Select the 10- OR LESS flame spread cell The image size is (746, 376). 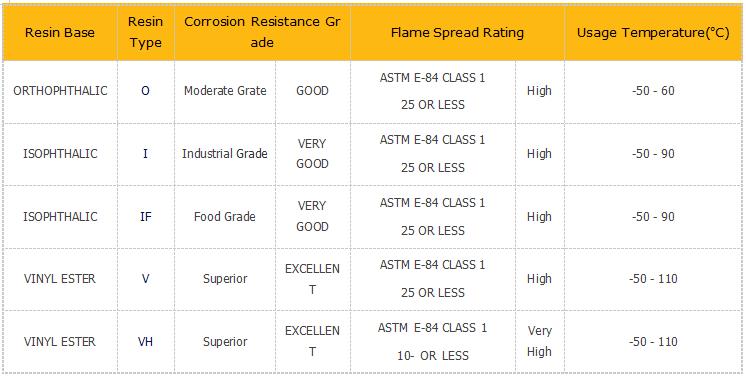pos(433,342)
